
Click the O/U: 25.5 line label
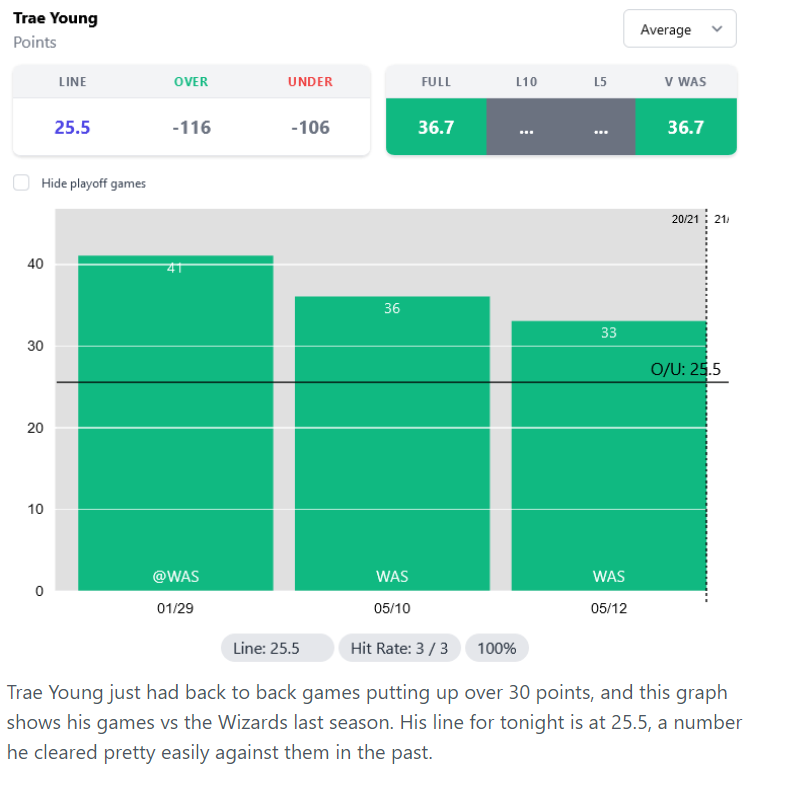685,369
